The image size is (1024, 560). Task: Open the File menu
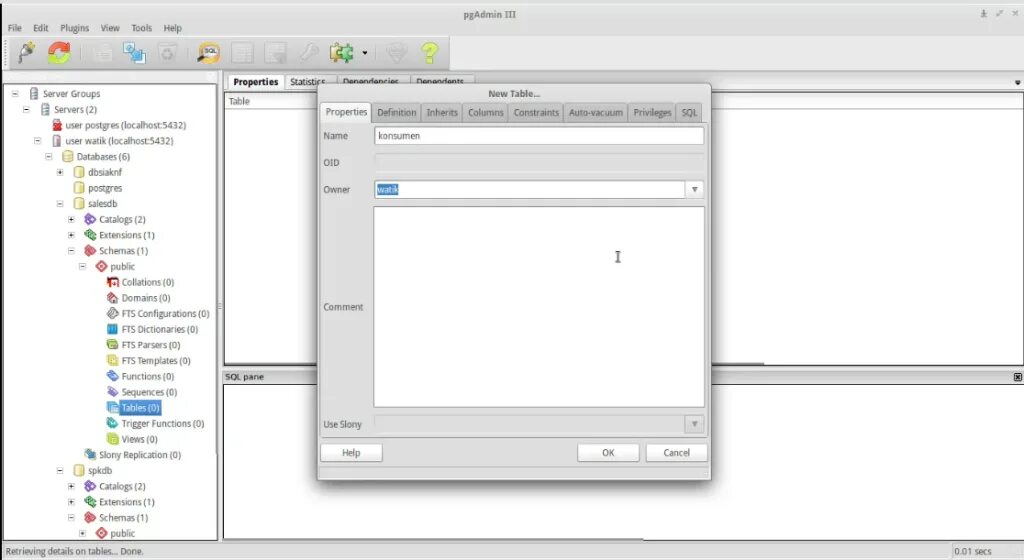click(14, 28)
